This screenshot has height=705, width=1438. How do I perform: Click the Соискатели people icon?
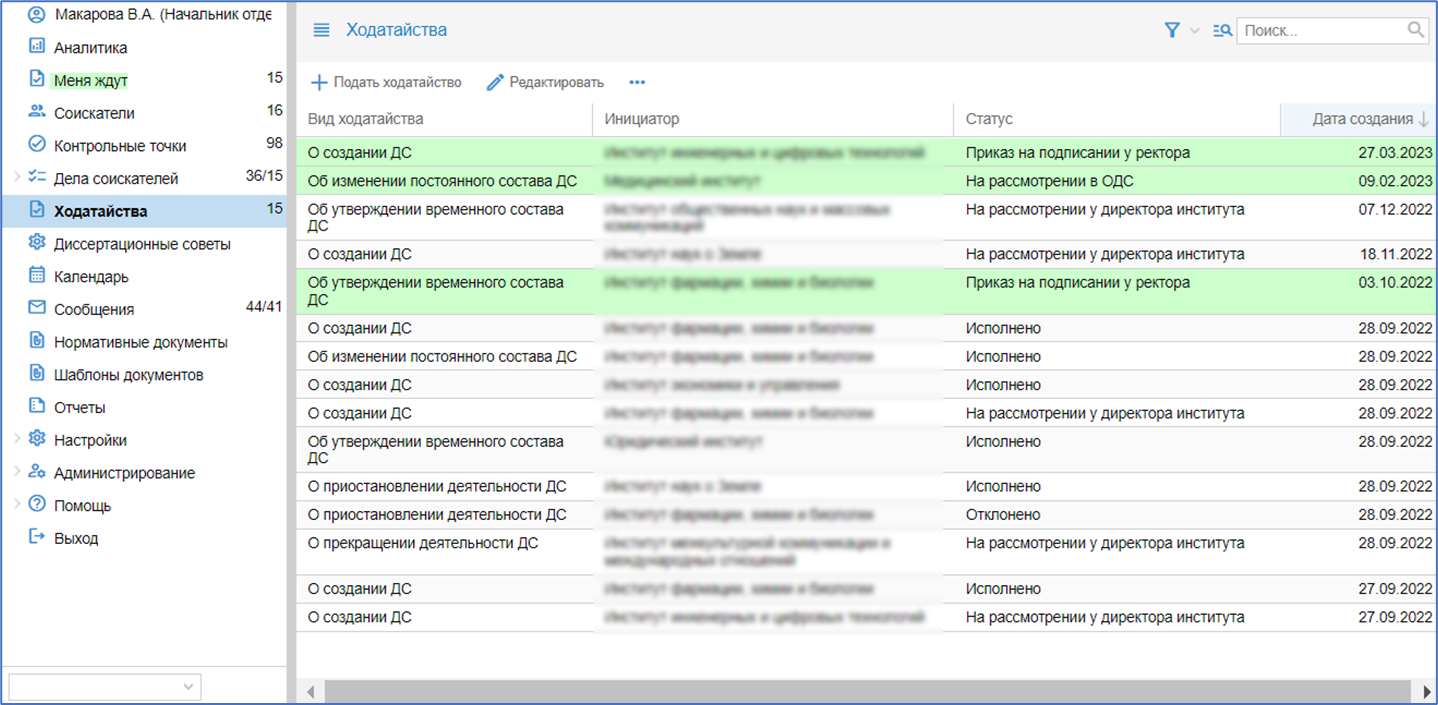[x=37, y=113]
